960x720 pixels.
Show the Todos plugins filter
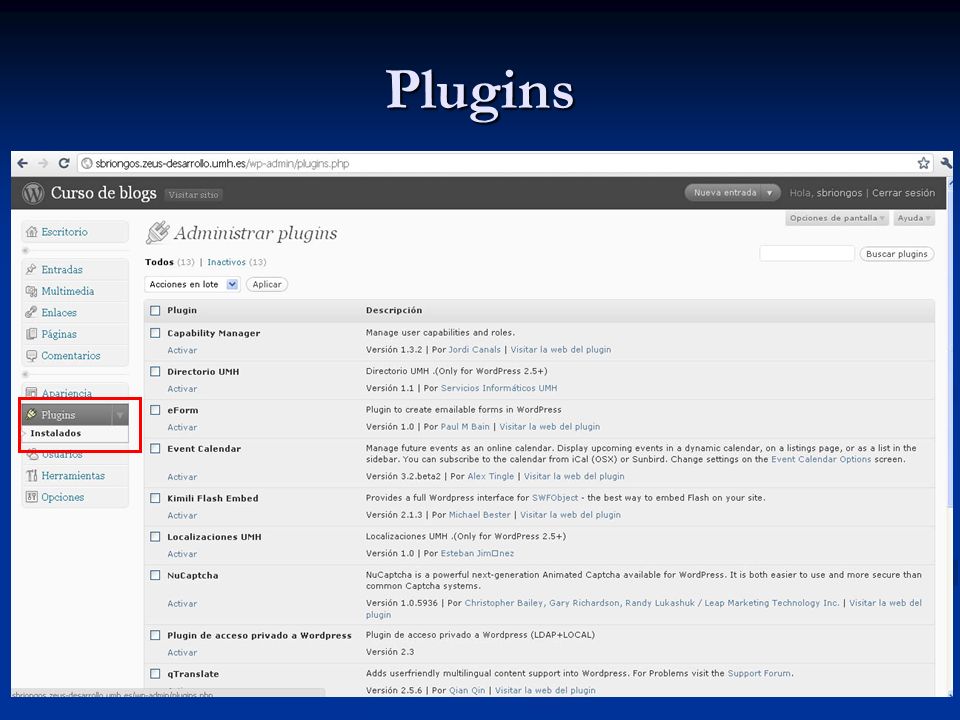tap(159, 262)
